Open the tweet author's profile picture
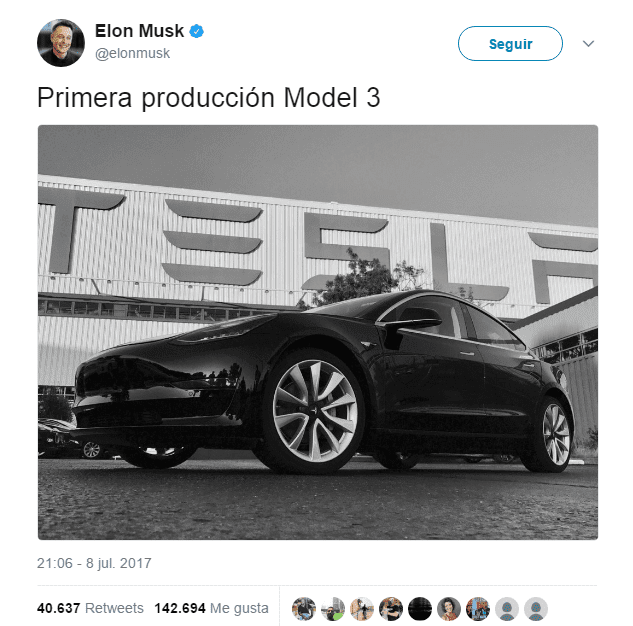 [61, 43]
